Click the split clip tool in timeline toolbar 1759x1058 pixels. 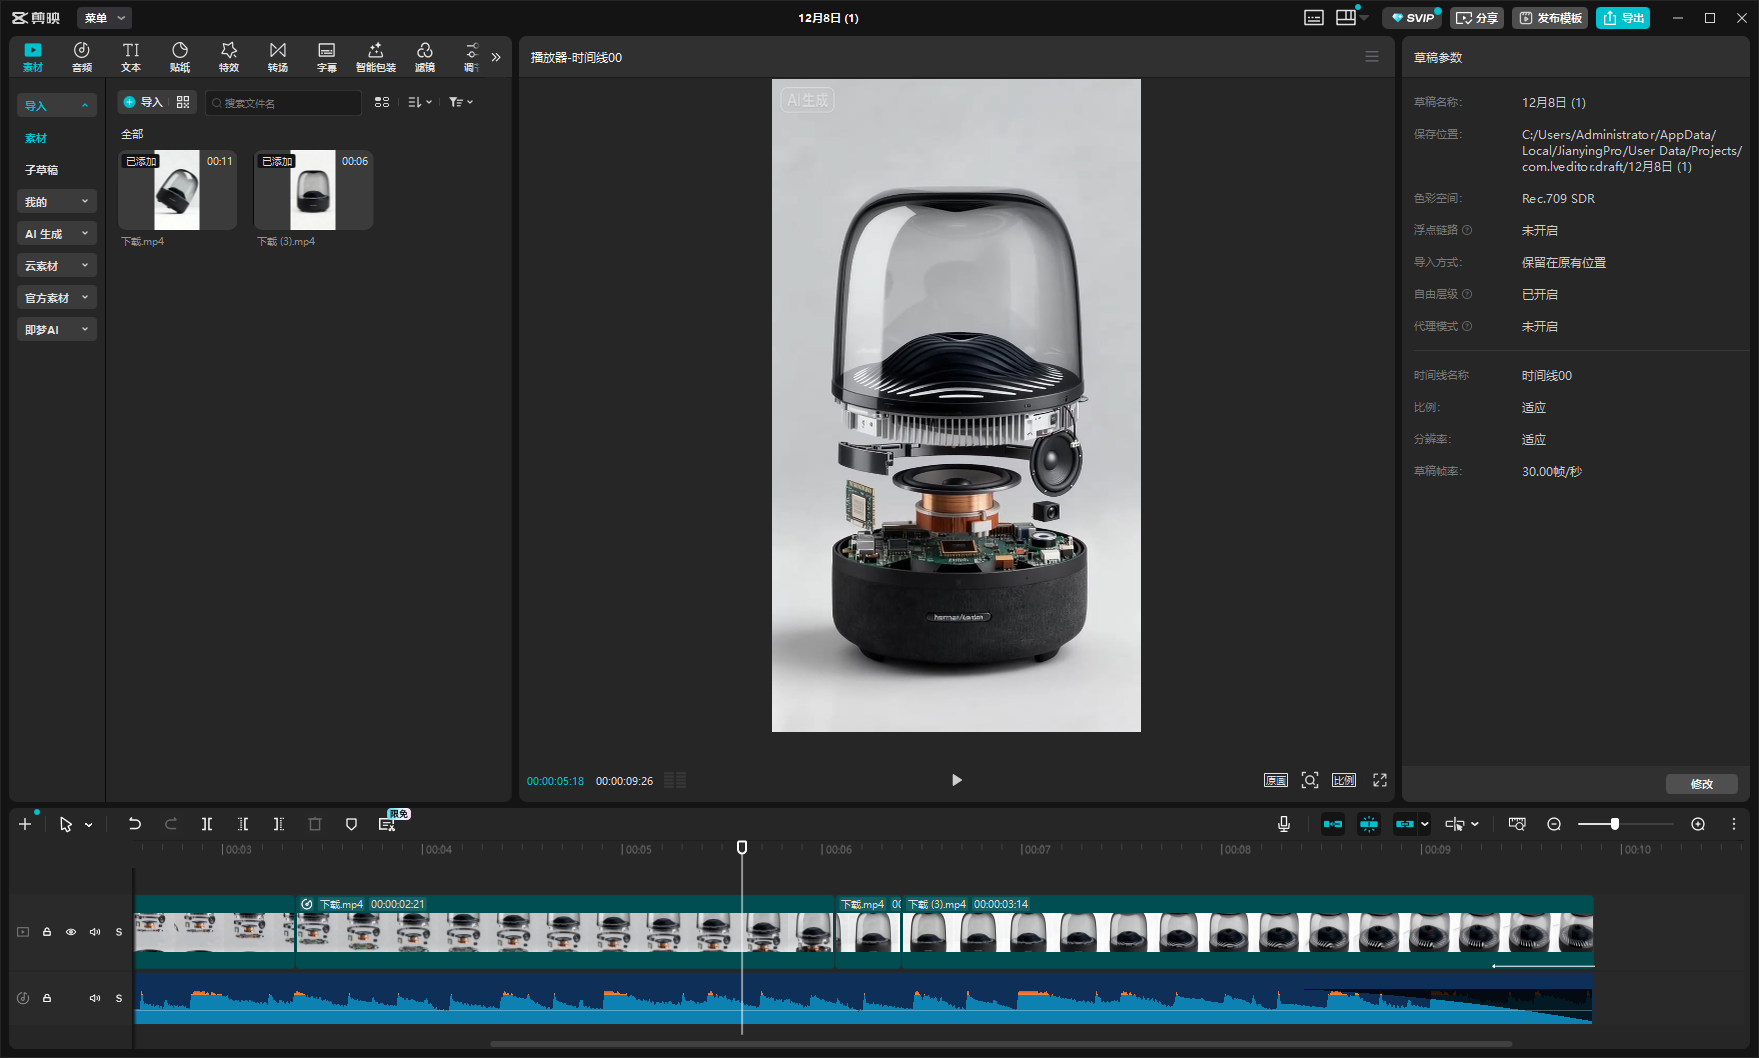(x=207, y=824)
